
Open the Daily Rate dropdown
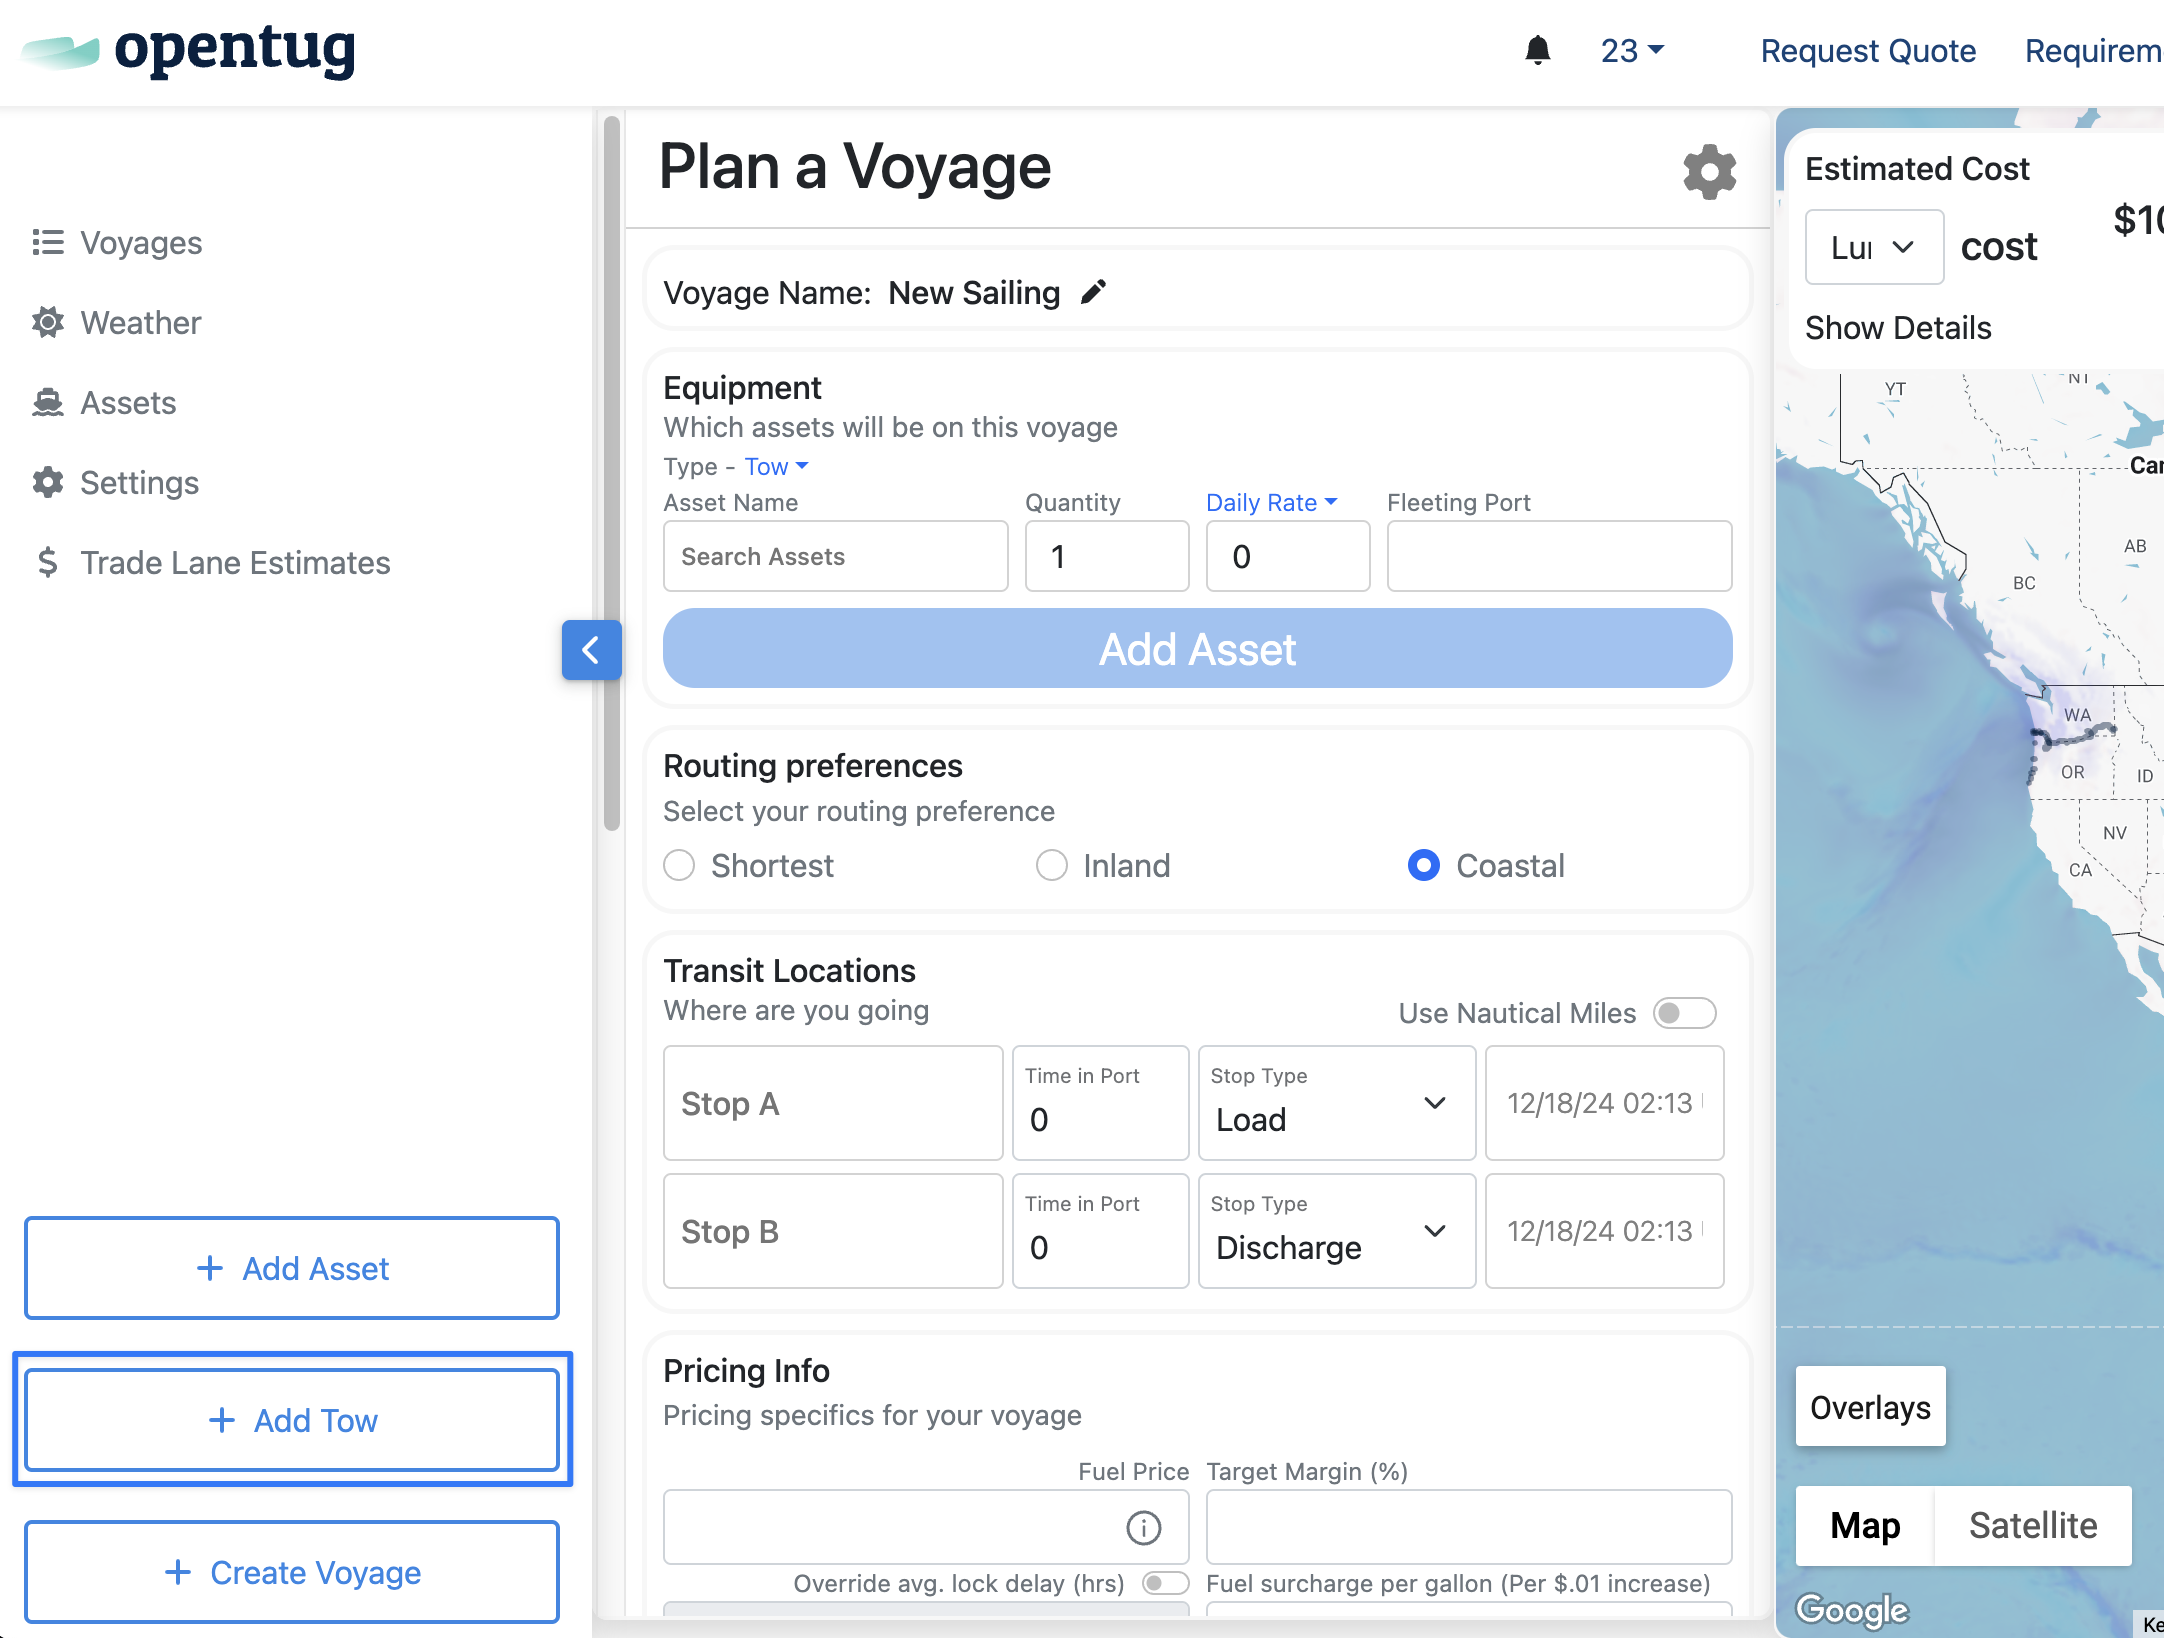(1271, 503)
